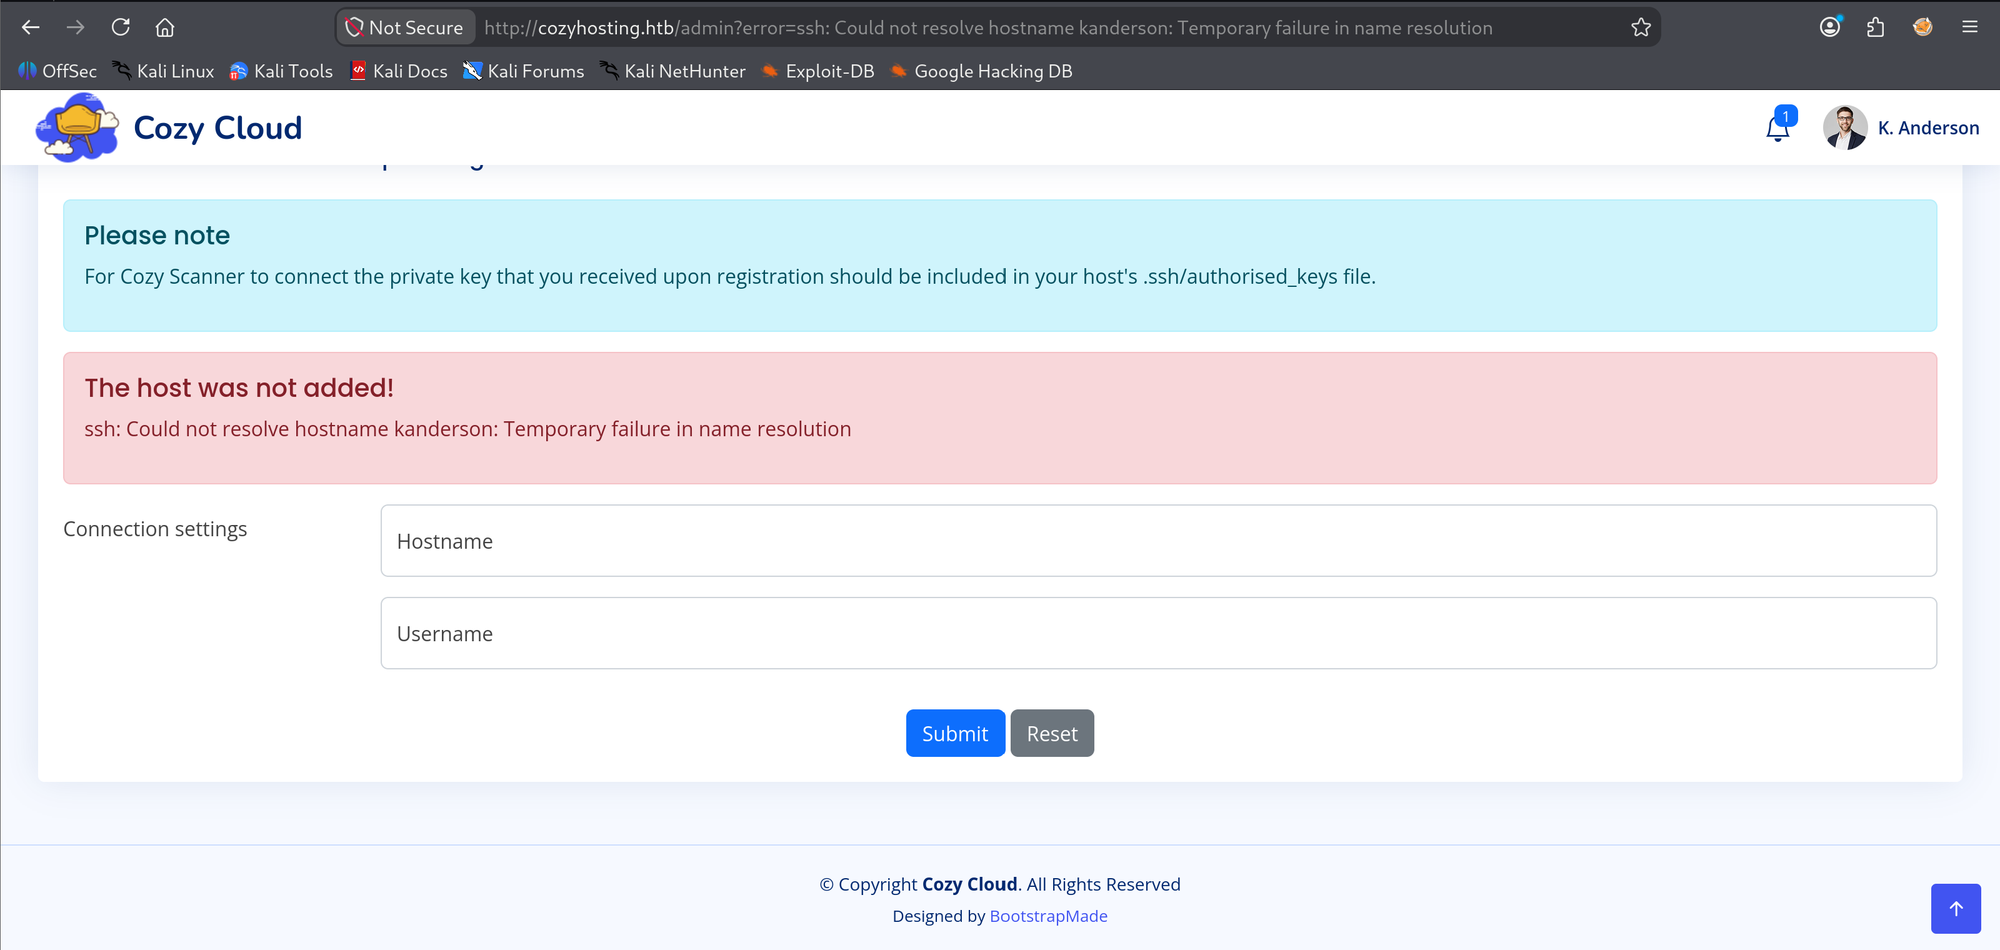
Task: Open the OffSec bookmark
Action: (58, 71)
